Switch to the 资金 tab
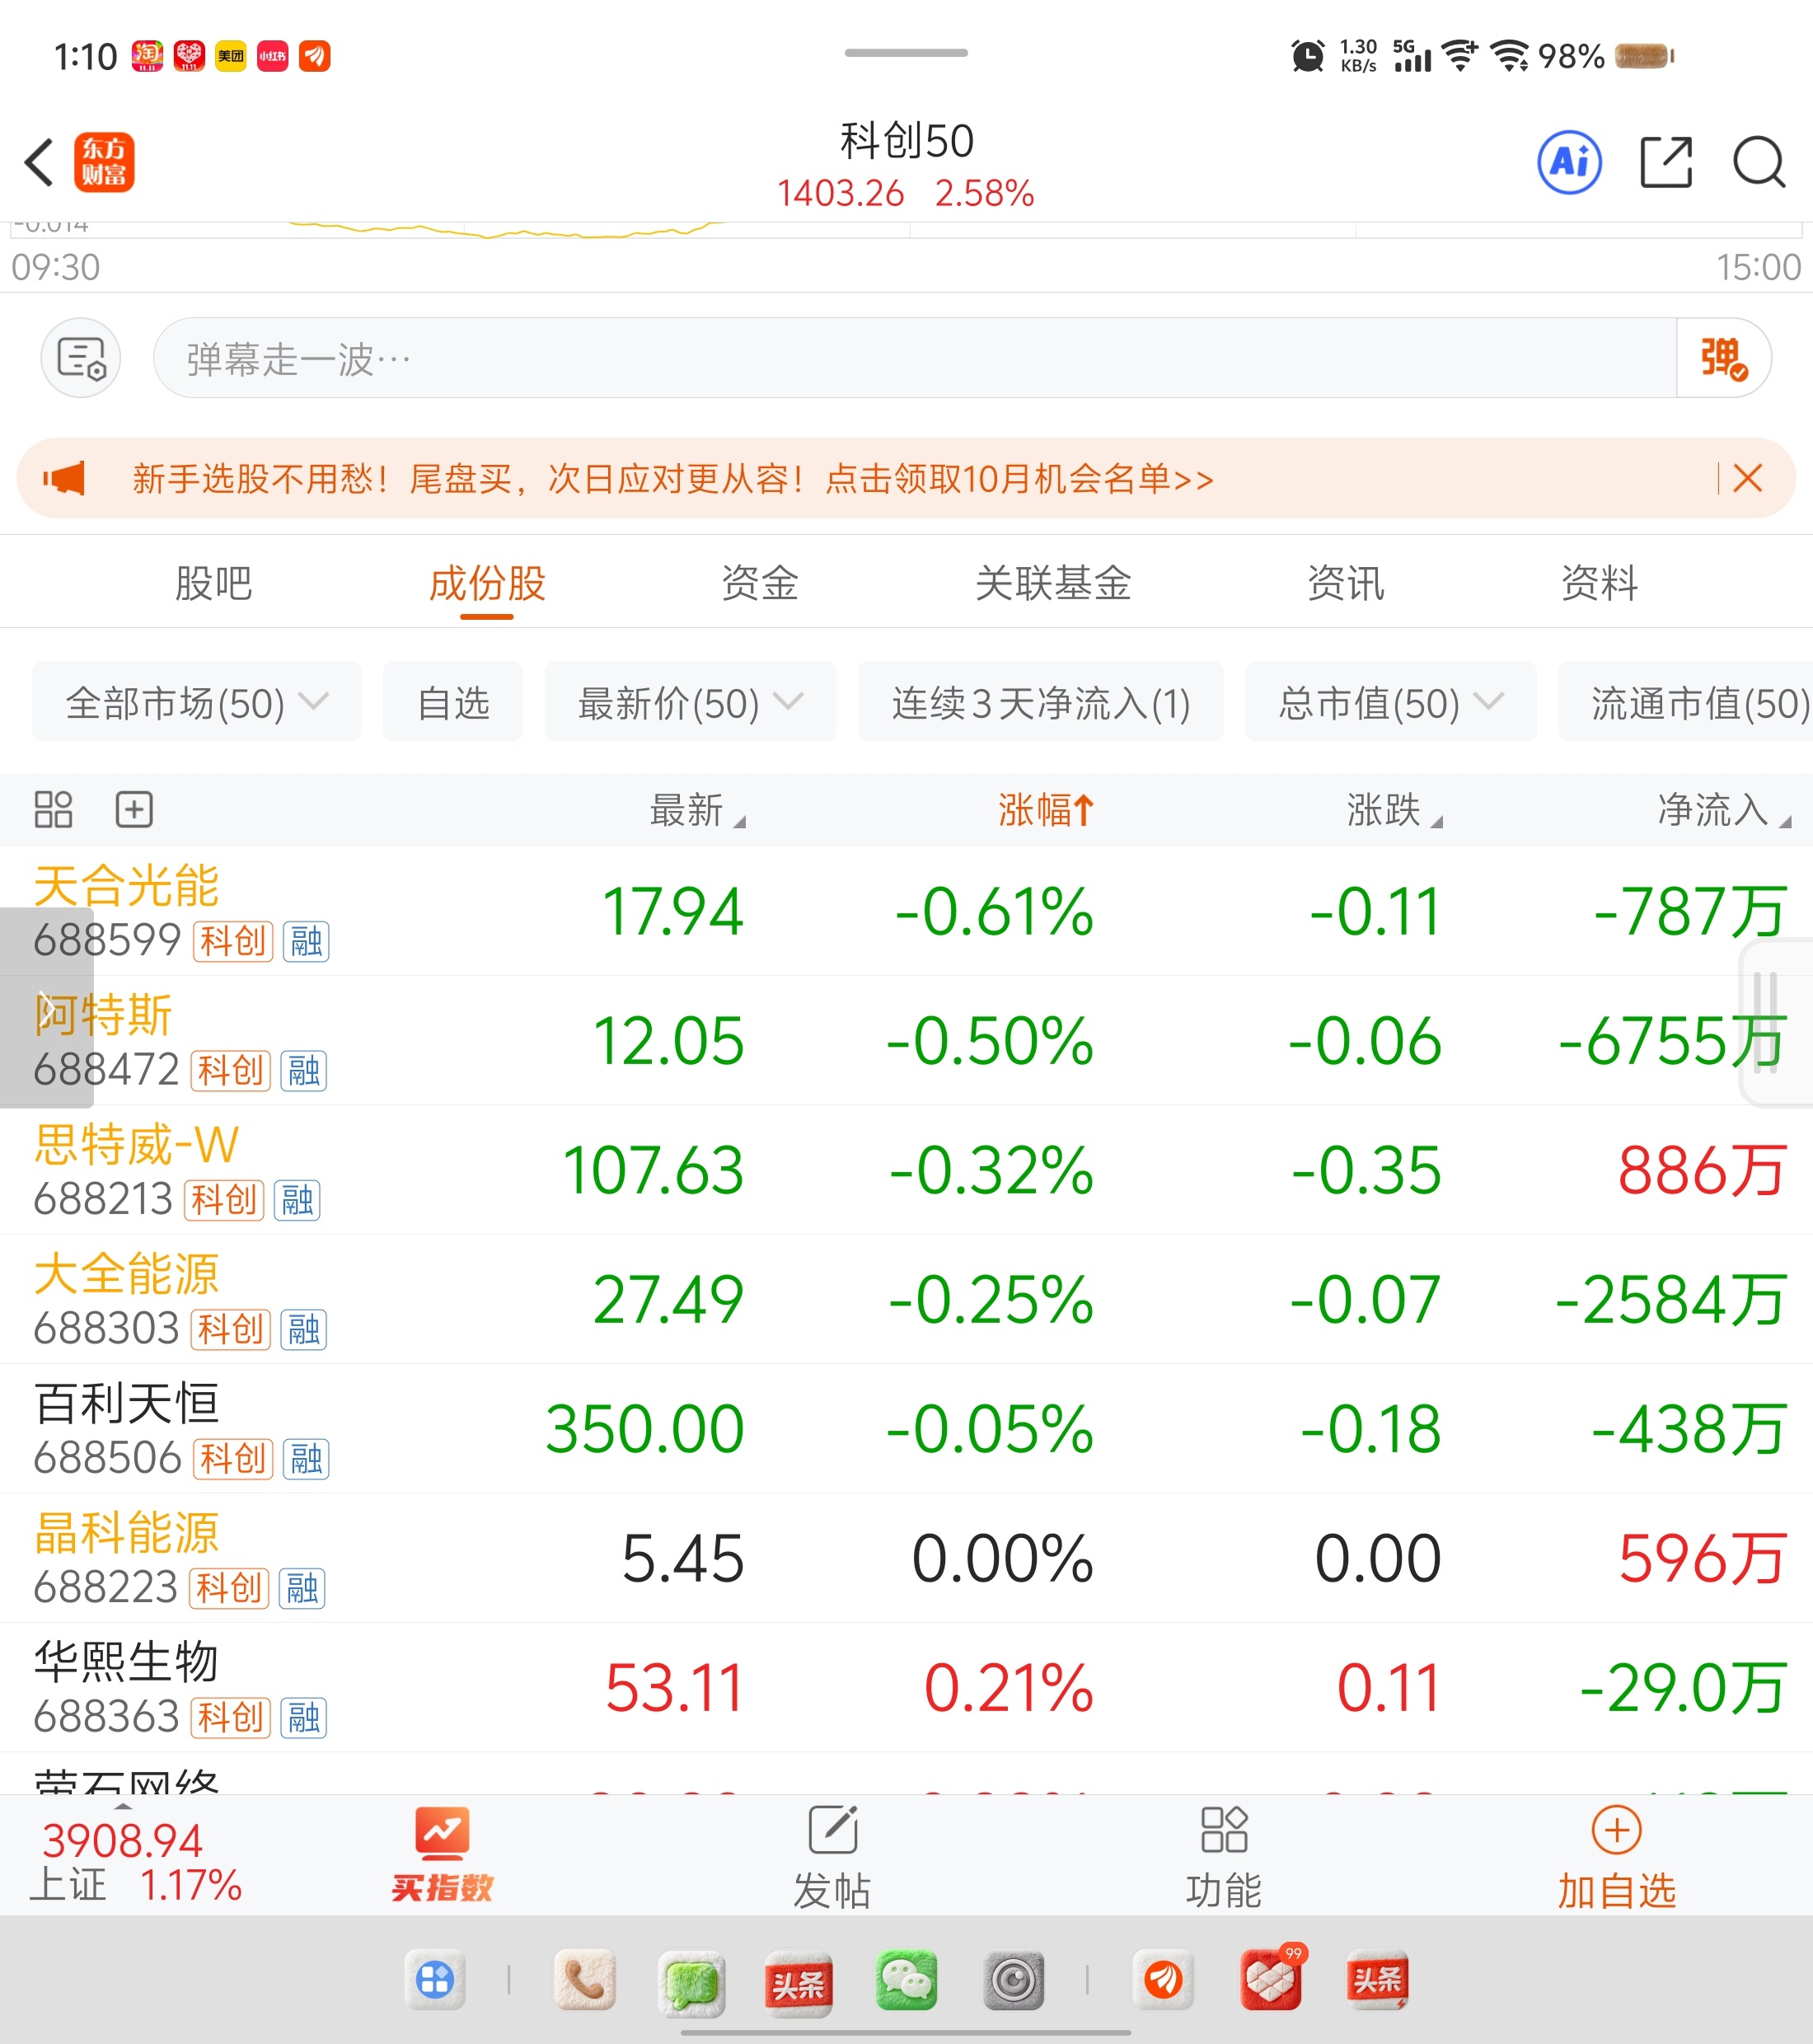Viewport: 1813px width, 2044px height. 759,583
